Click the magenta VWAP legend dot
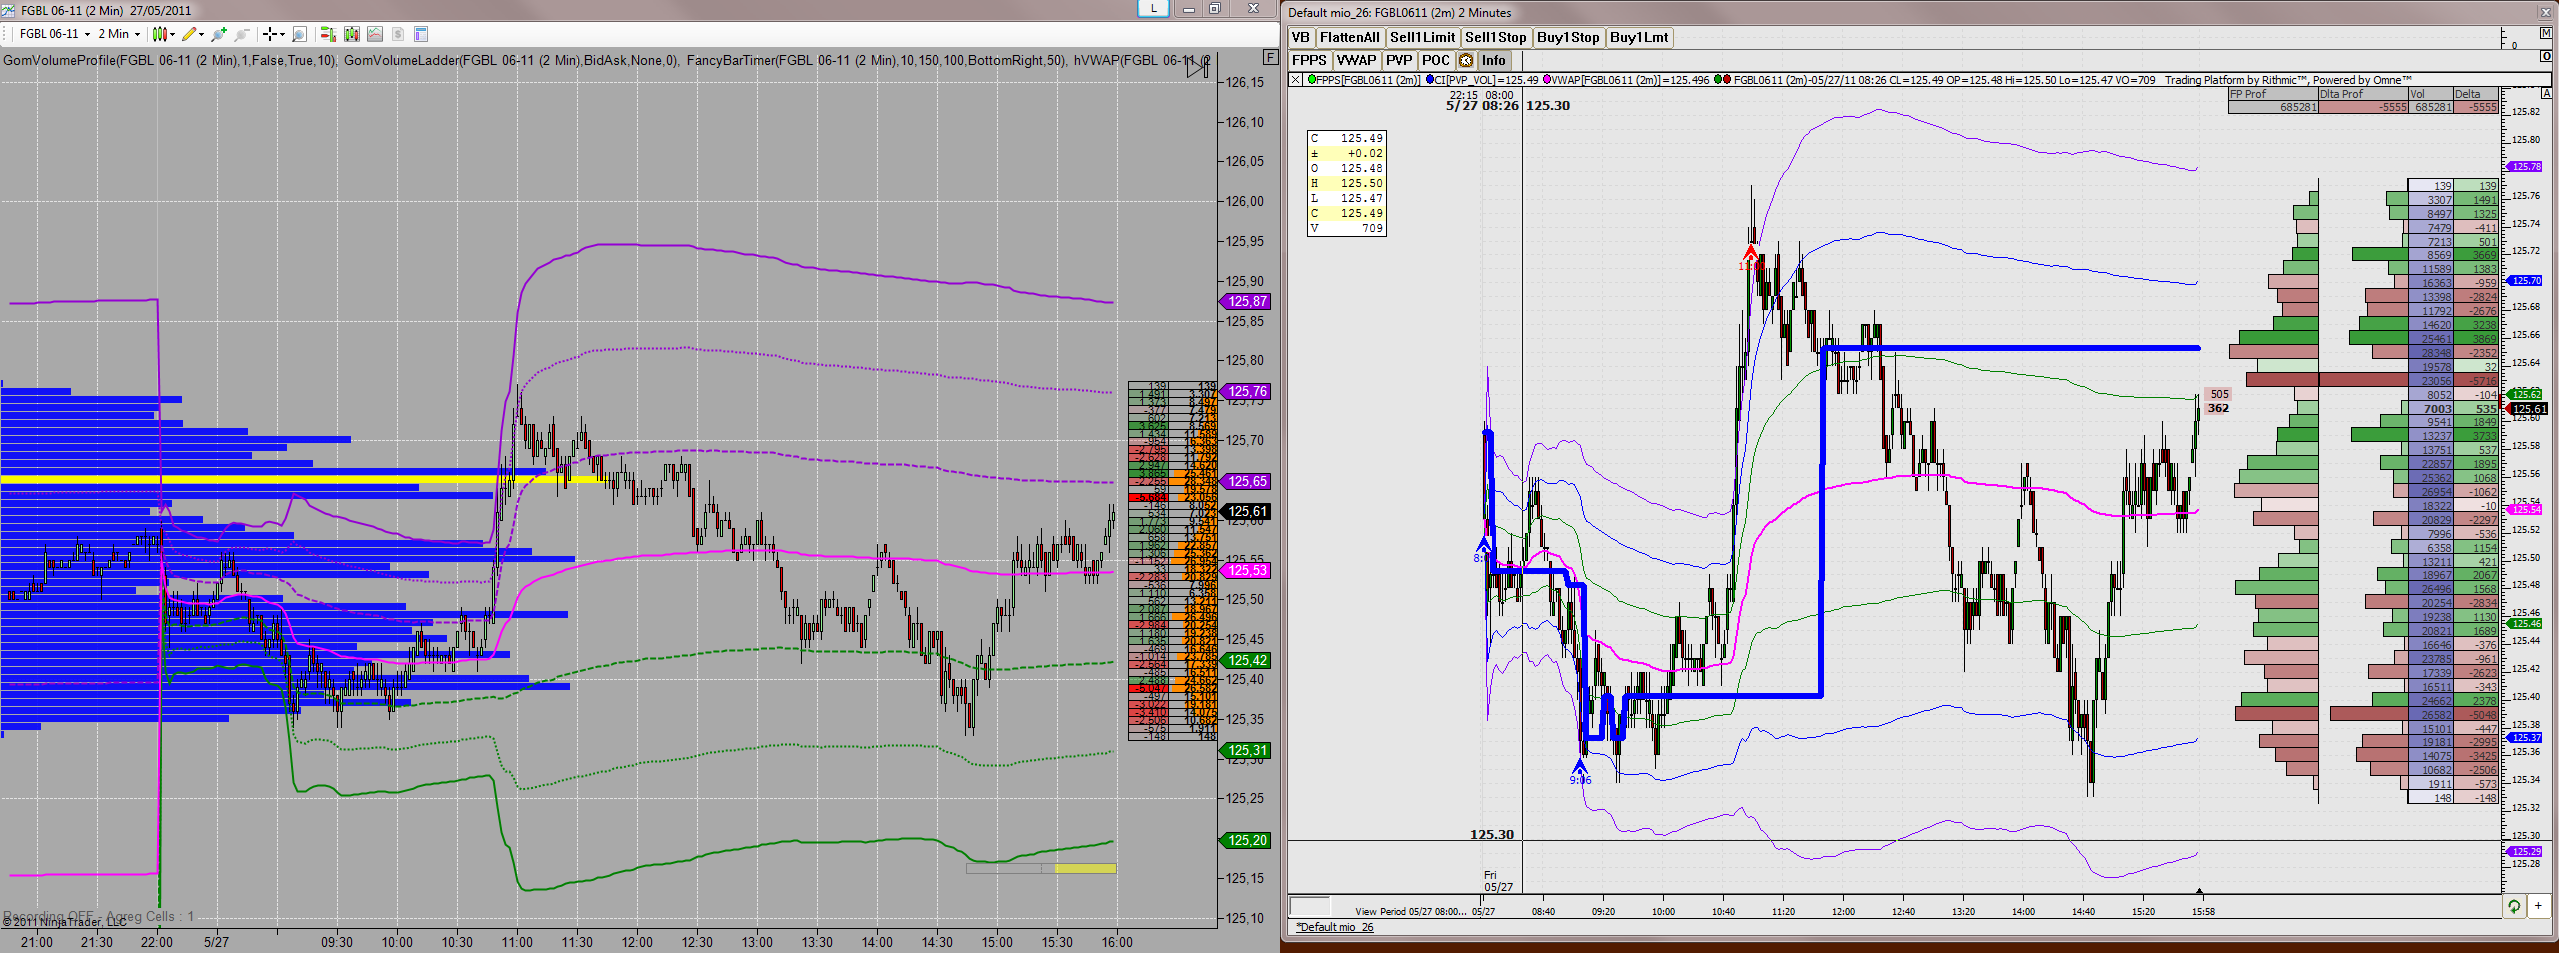This screenshot has height=953, width=2559. point(1547,80)
